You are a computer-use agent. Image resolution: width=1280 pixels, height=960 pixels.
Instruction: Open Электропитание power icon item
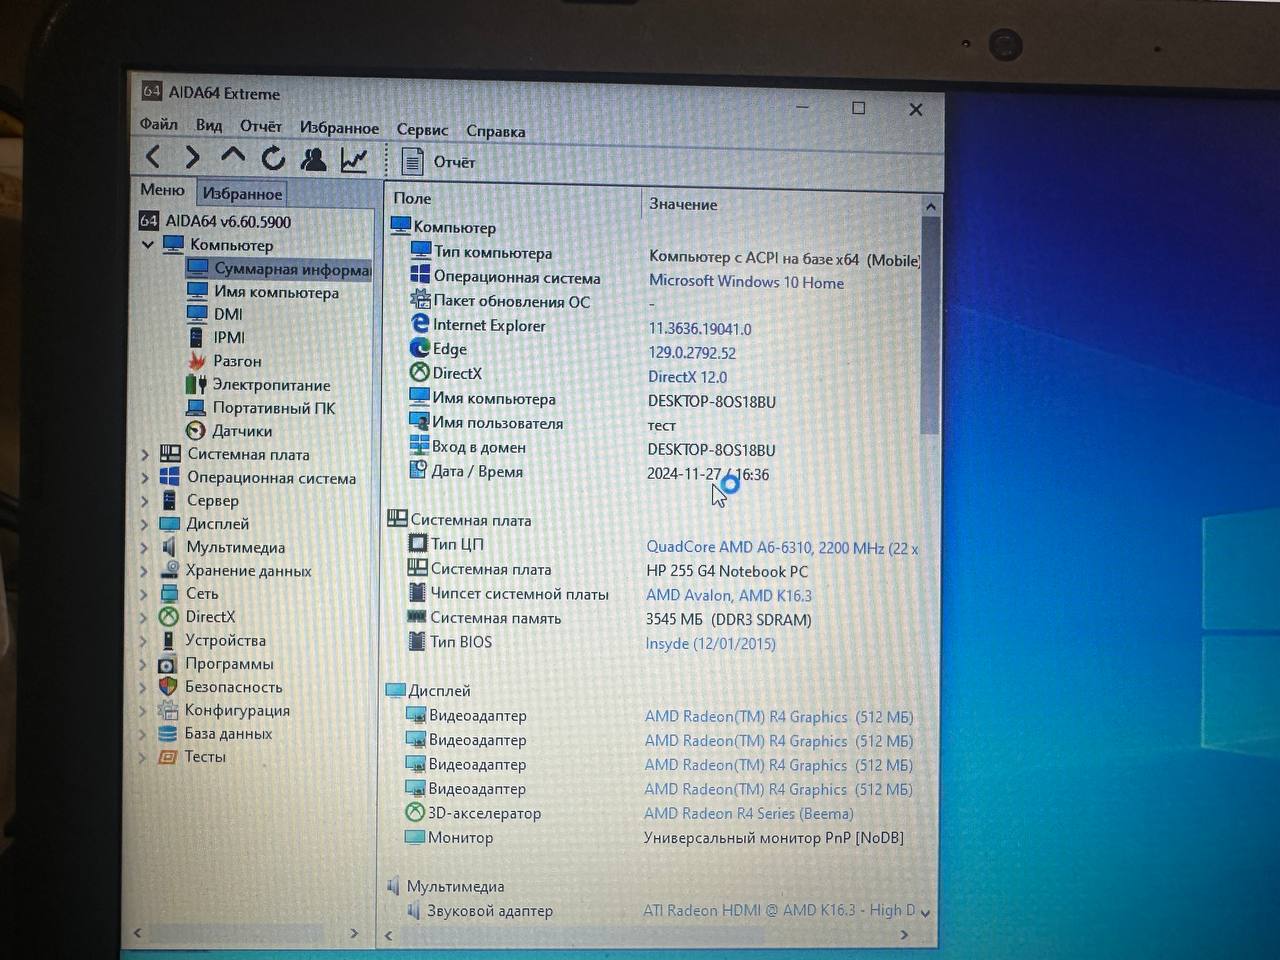(196, 384)
